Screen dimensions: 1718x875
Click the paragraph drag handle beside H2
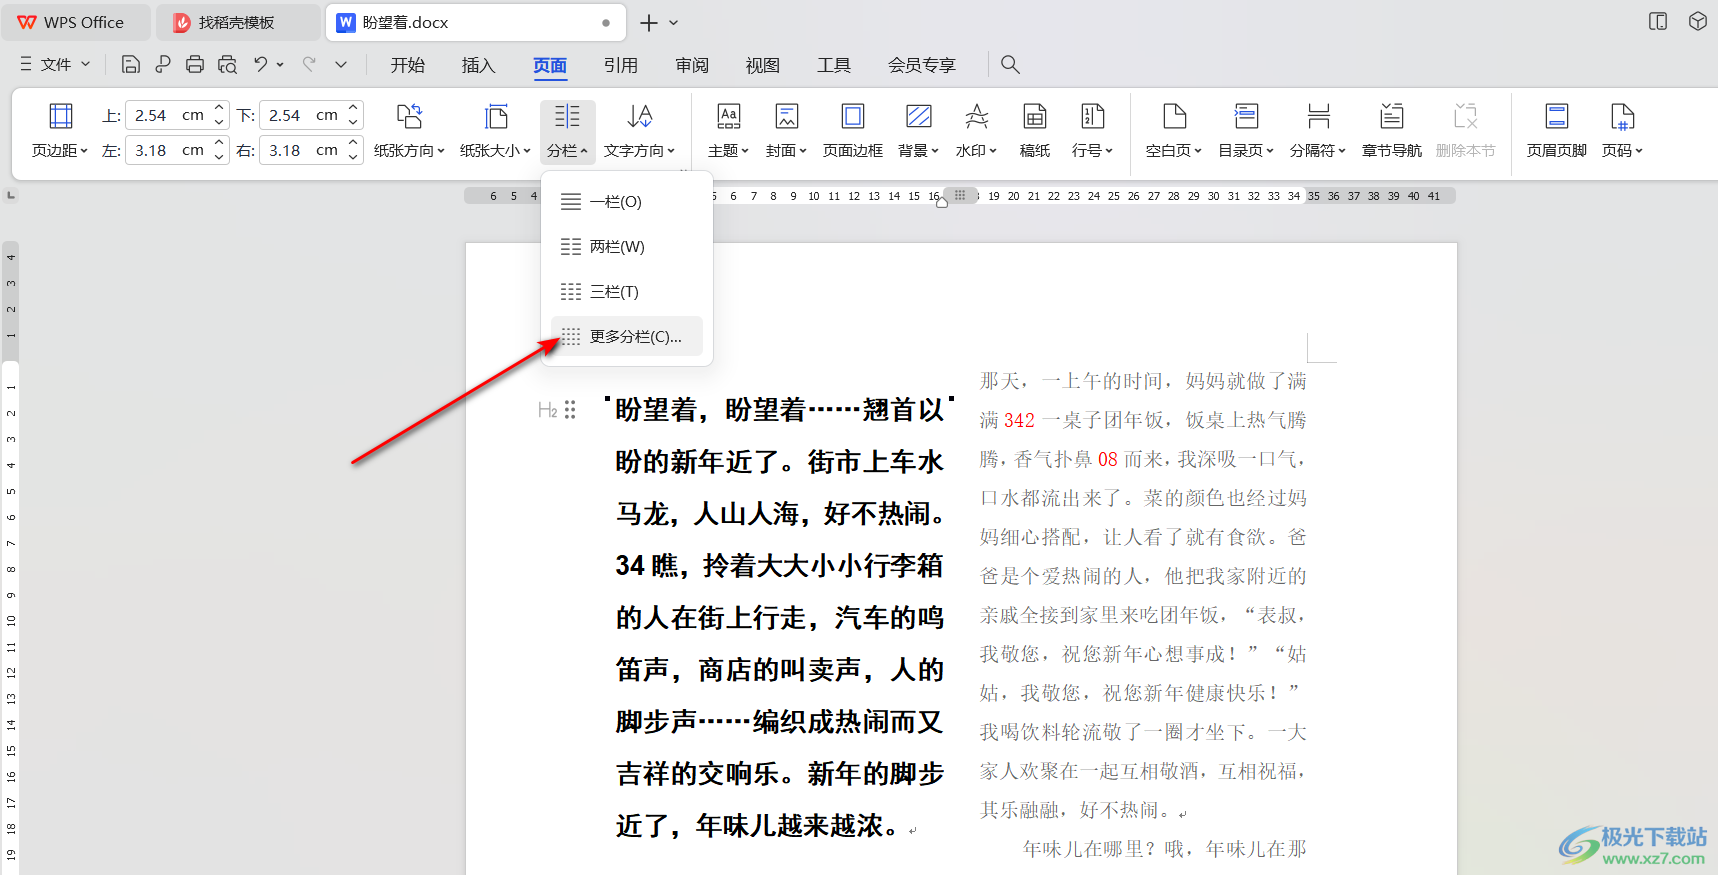[x=570, y=410]
